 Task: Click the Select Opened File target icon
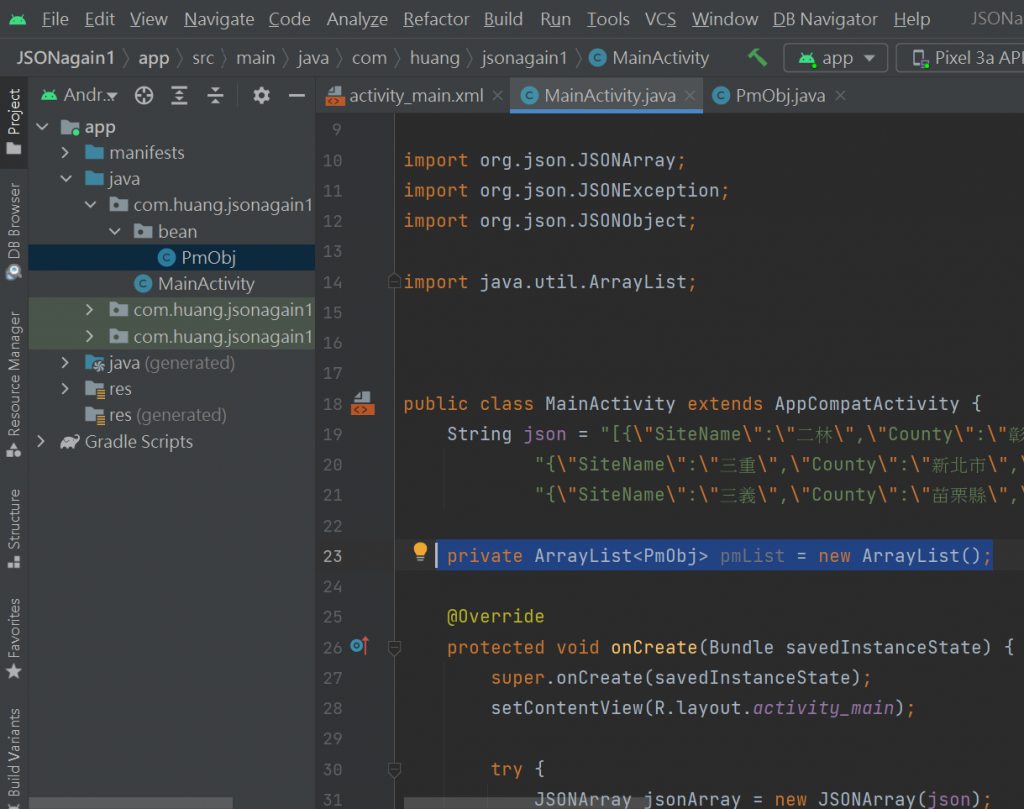[x=144, y=96]
